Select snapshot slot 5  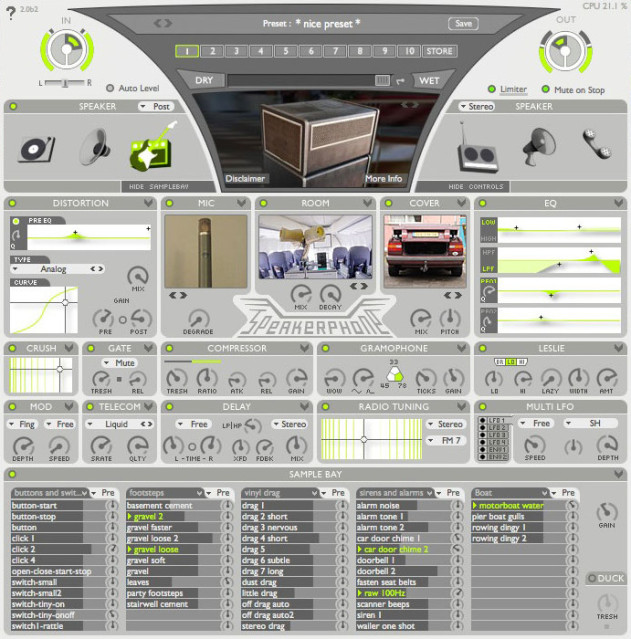click(286, 51)
